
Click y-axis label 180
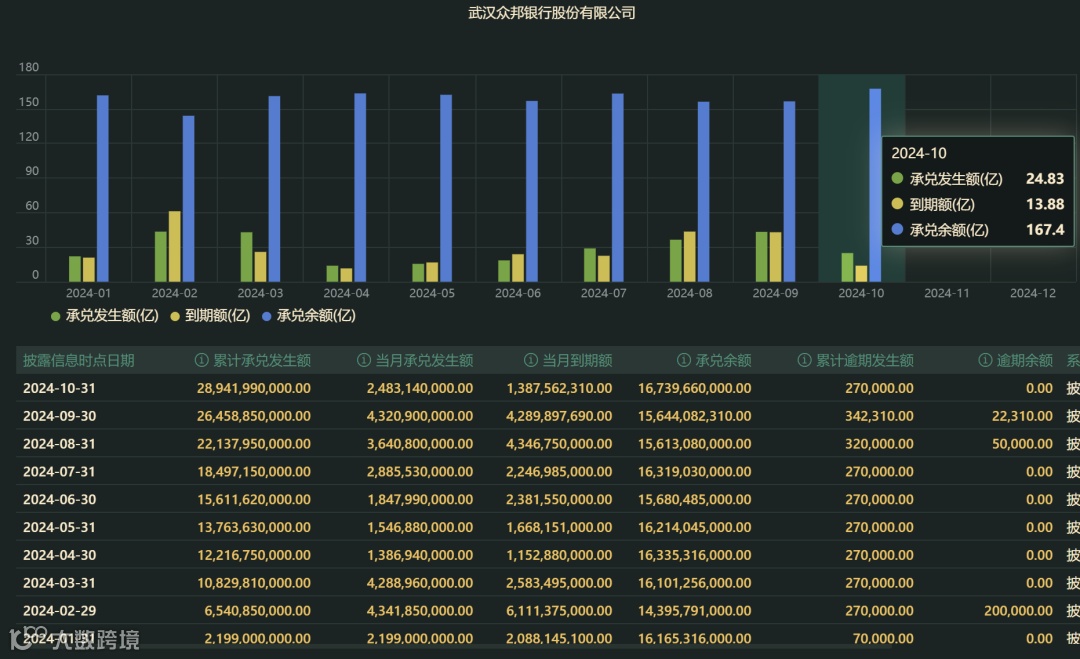[29, 67]
